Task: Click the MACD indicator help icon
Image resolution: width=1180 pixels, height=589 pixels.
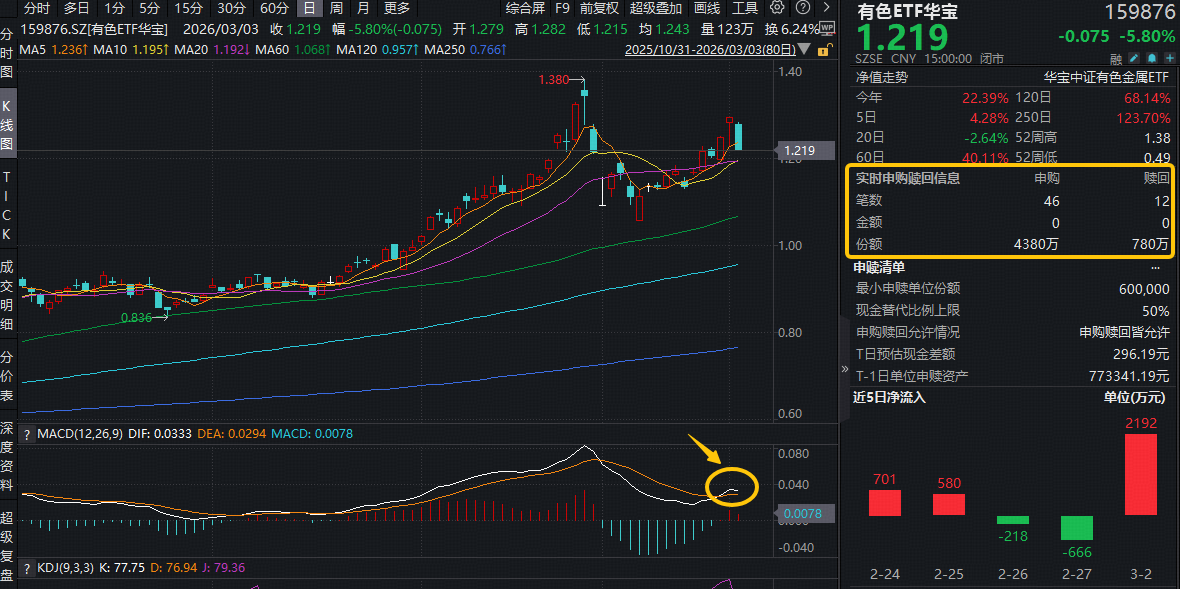Action: click(27, 434)
